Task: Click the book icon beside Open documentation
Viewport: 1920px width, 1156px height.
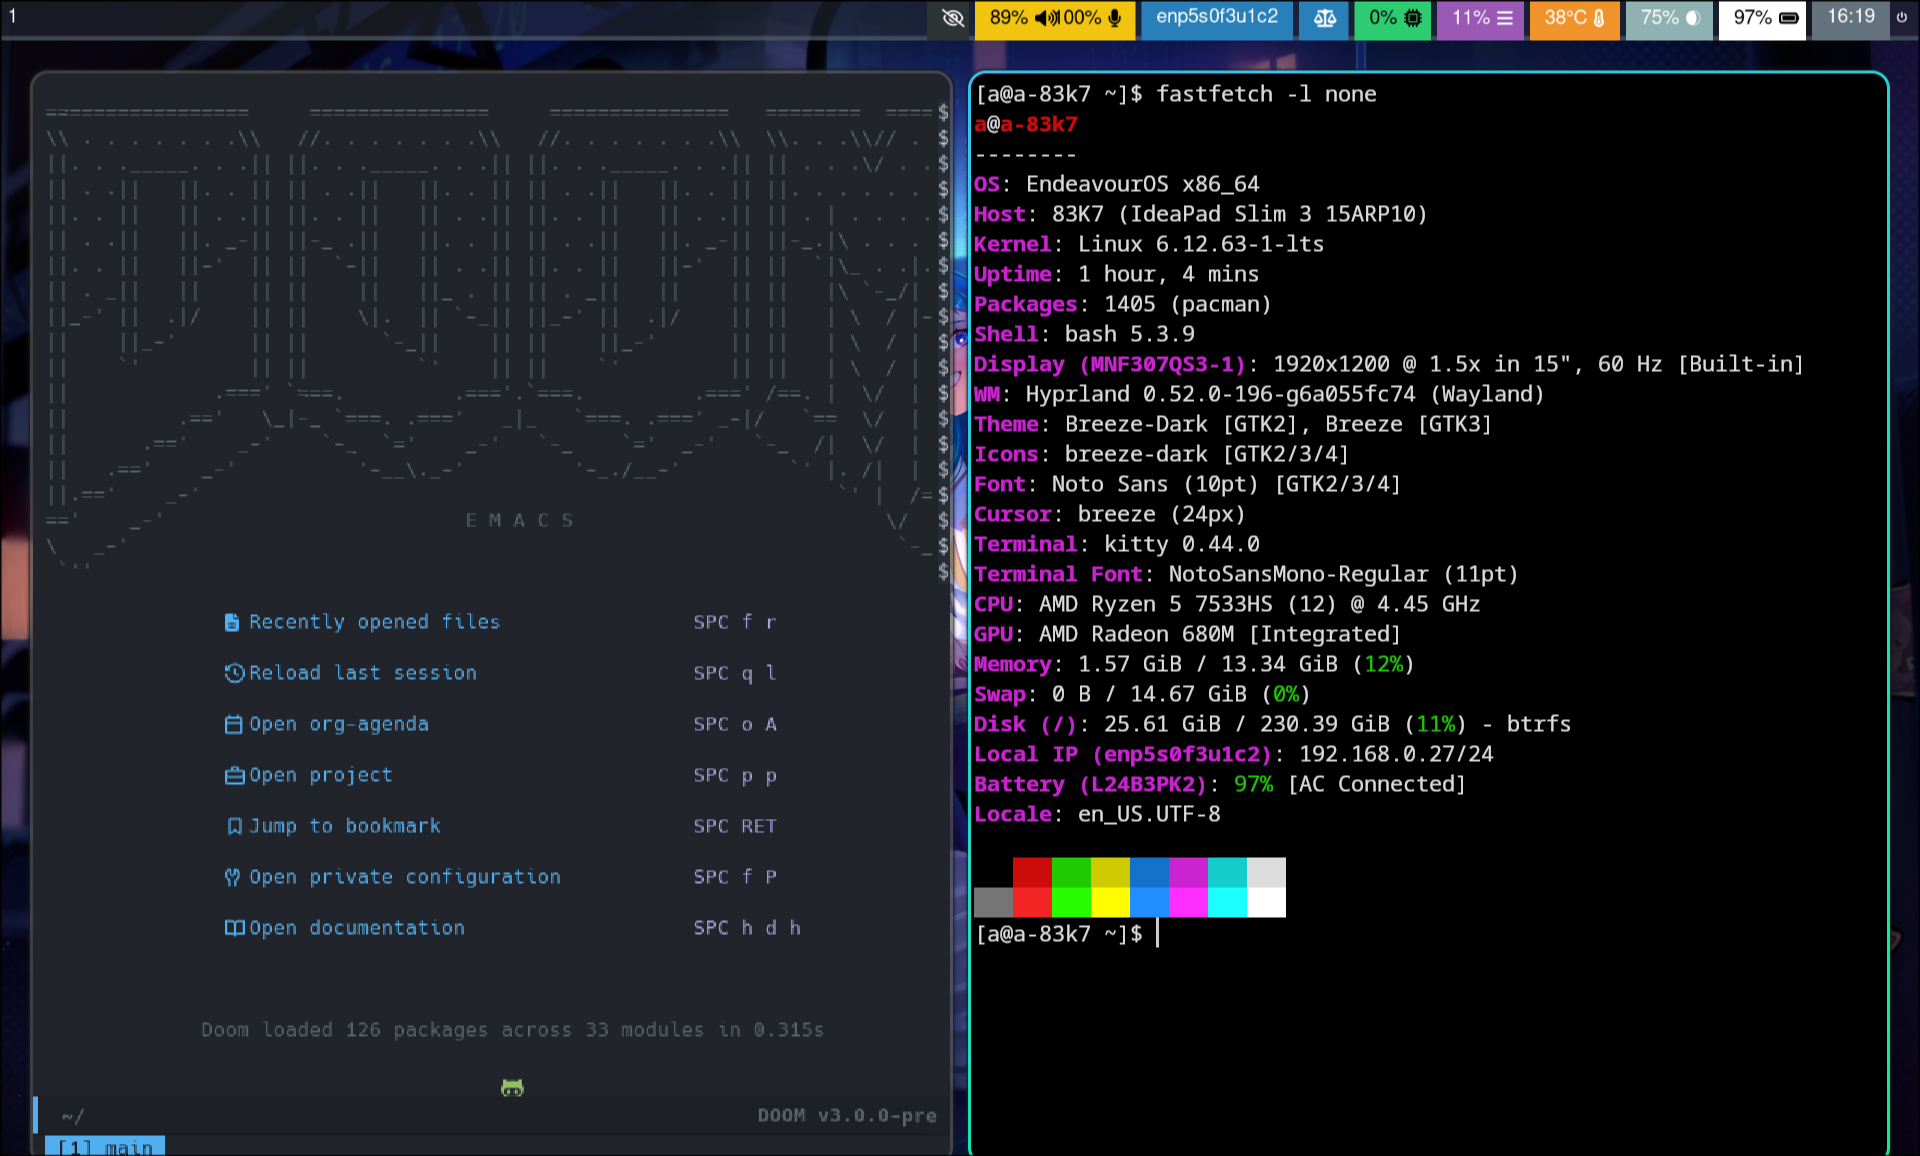Action: tap(233, 927)
